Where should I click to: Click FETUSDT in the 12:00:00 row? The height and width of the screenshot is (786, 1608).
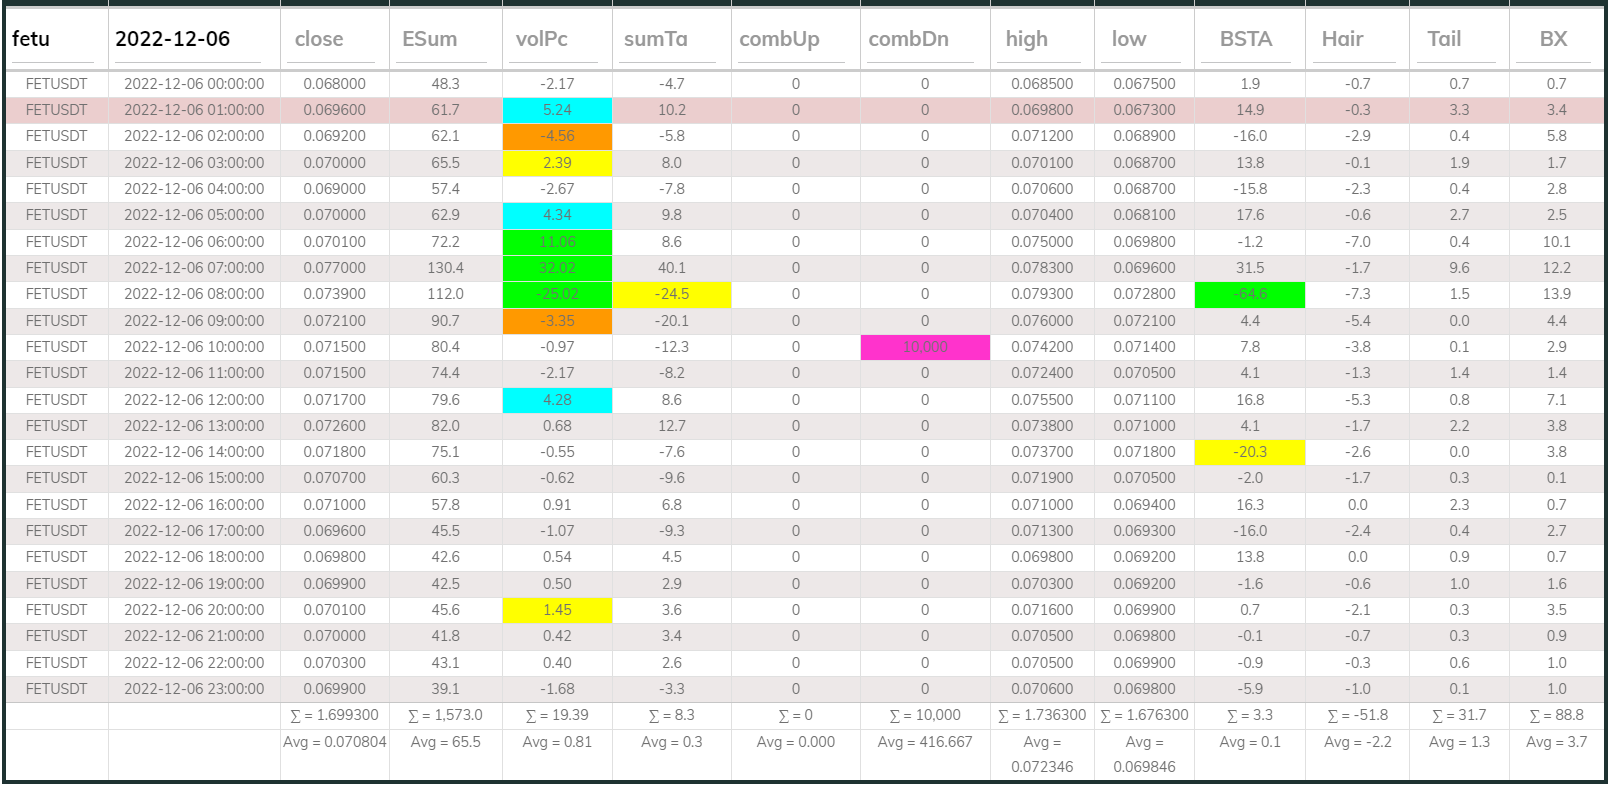click(56, 400)
